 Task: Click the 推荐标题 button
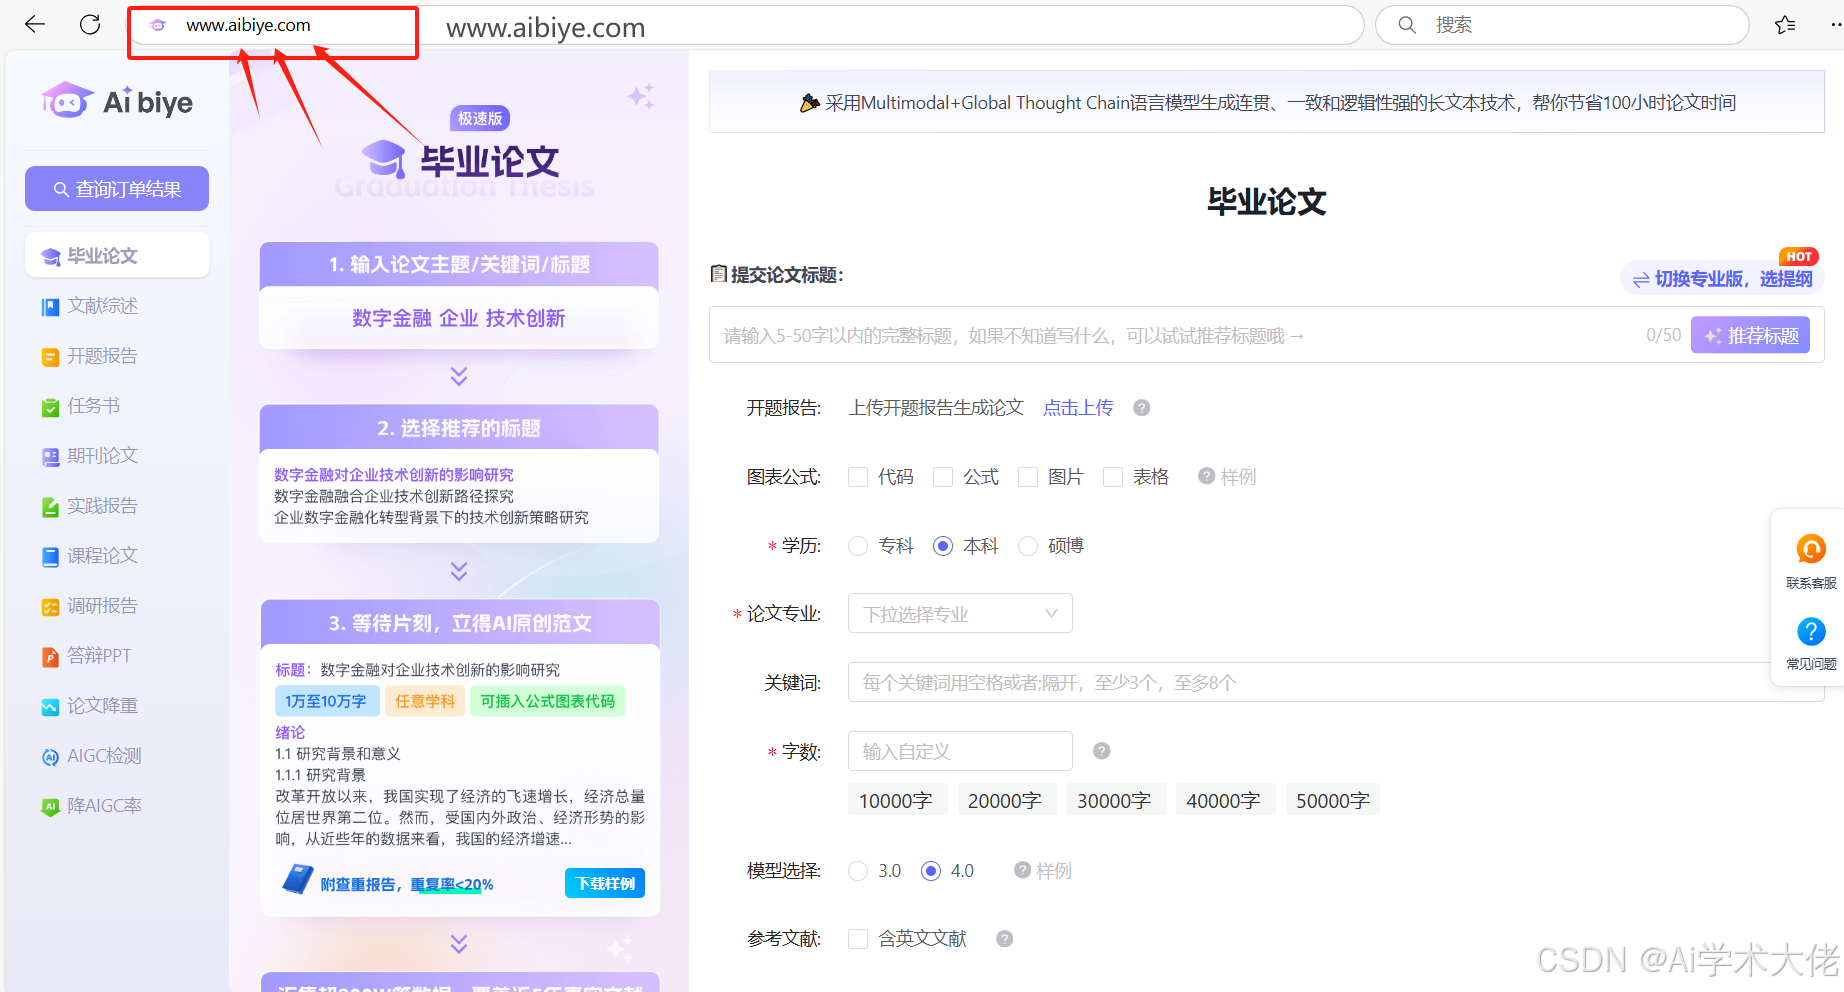coord(1749,334)
